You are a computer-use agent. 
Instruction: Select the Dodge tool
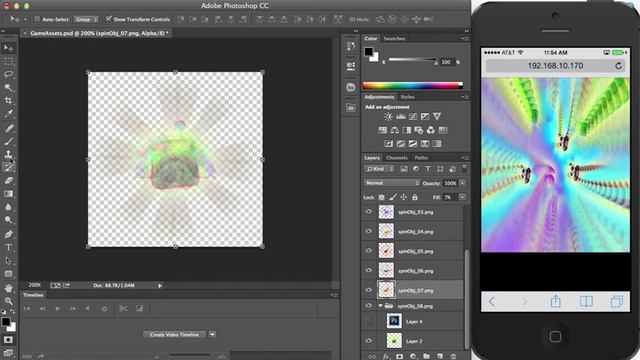[8, 220]
